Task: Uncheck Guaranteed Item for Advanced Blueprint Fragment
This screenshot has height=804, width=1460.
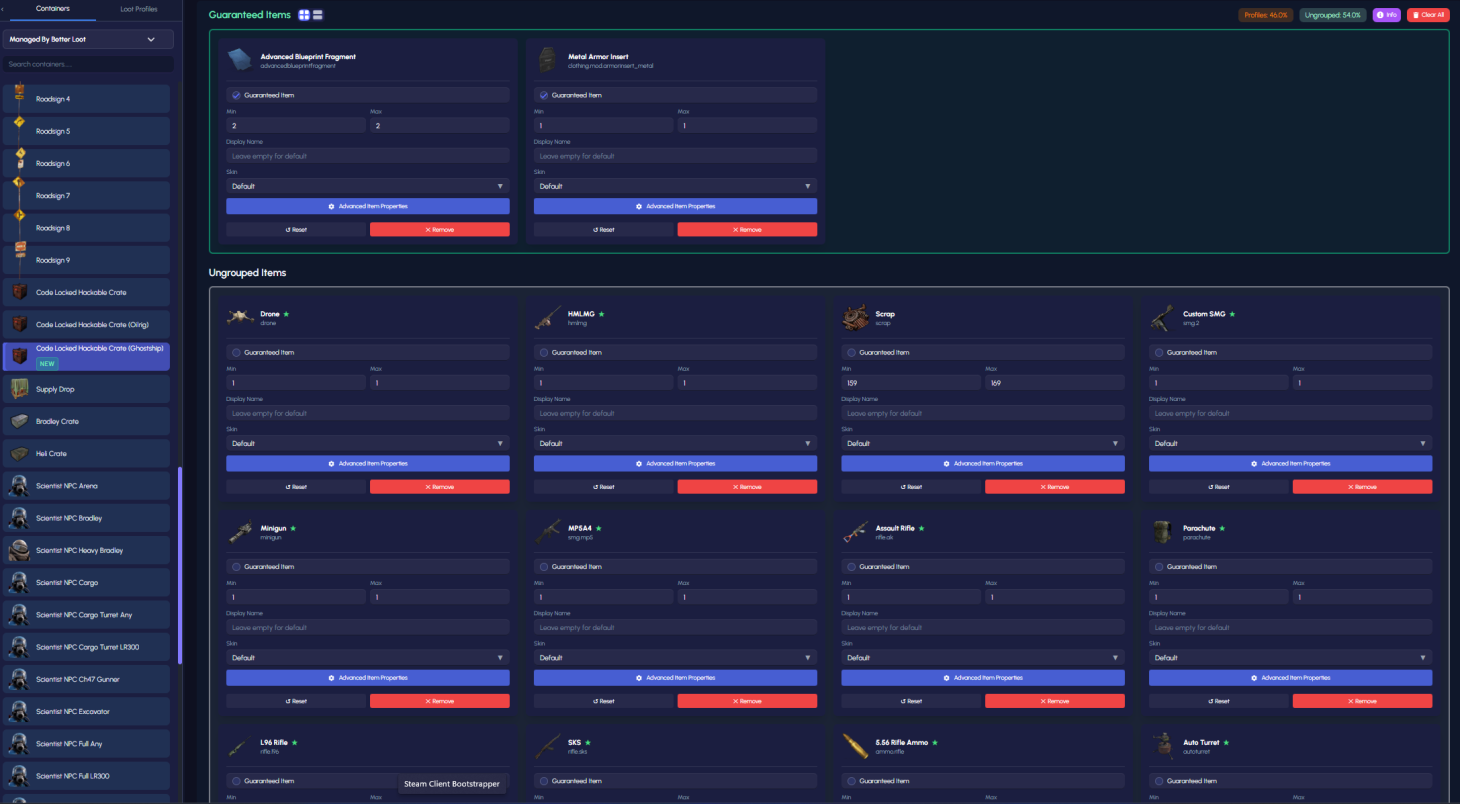Action: click(x=236, y=95)
